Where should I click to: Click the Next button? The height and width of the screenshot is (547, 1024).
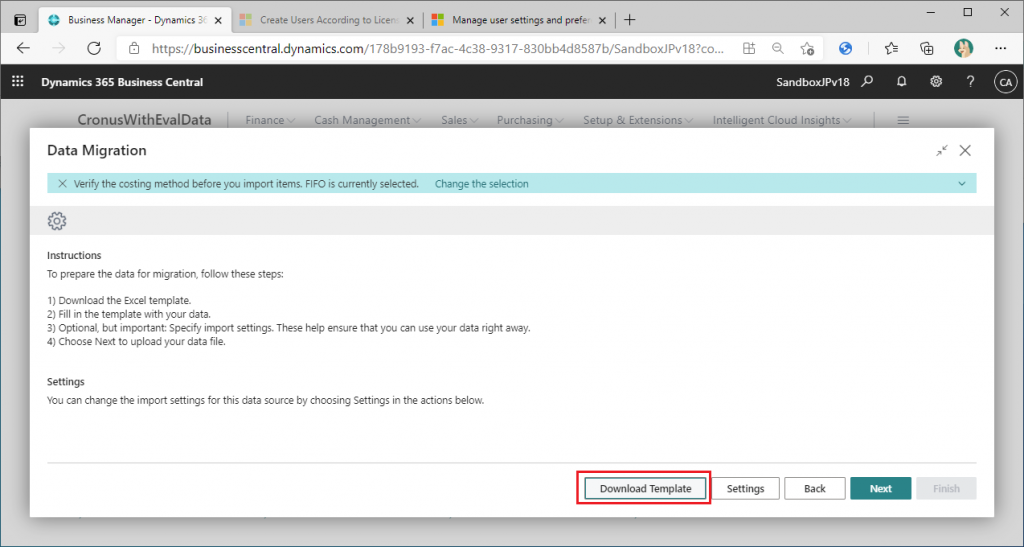pyautogui.click(x=880, y=488)
